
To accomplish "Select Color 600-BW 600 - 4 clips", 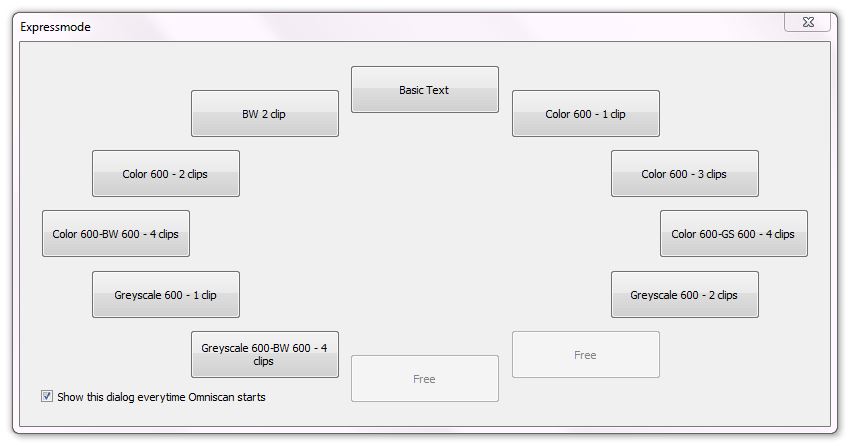I will (115, 234).
